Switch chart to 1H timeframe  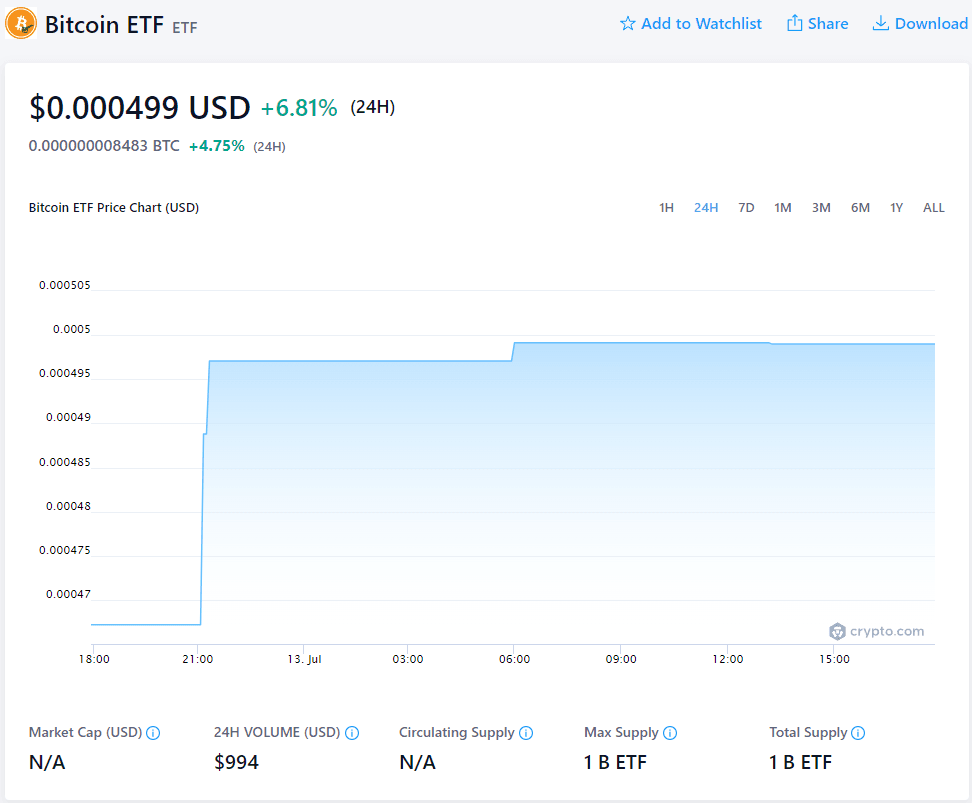click(x=666, y=208)
